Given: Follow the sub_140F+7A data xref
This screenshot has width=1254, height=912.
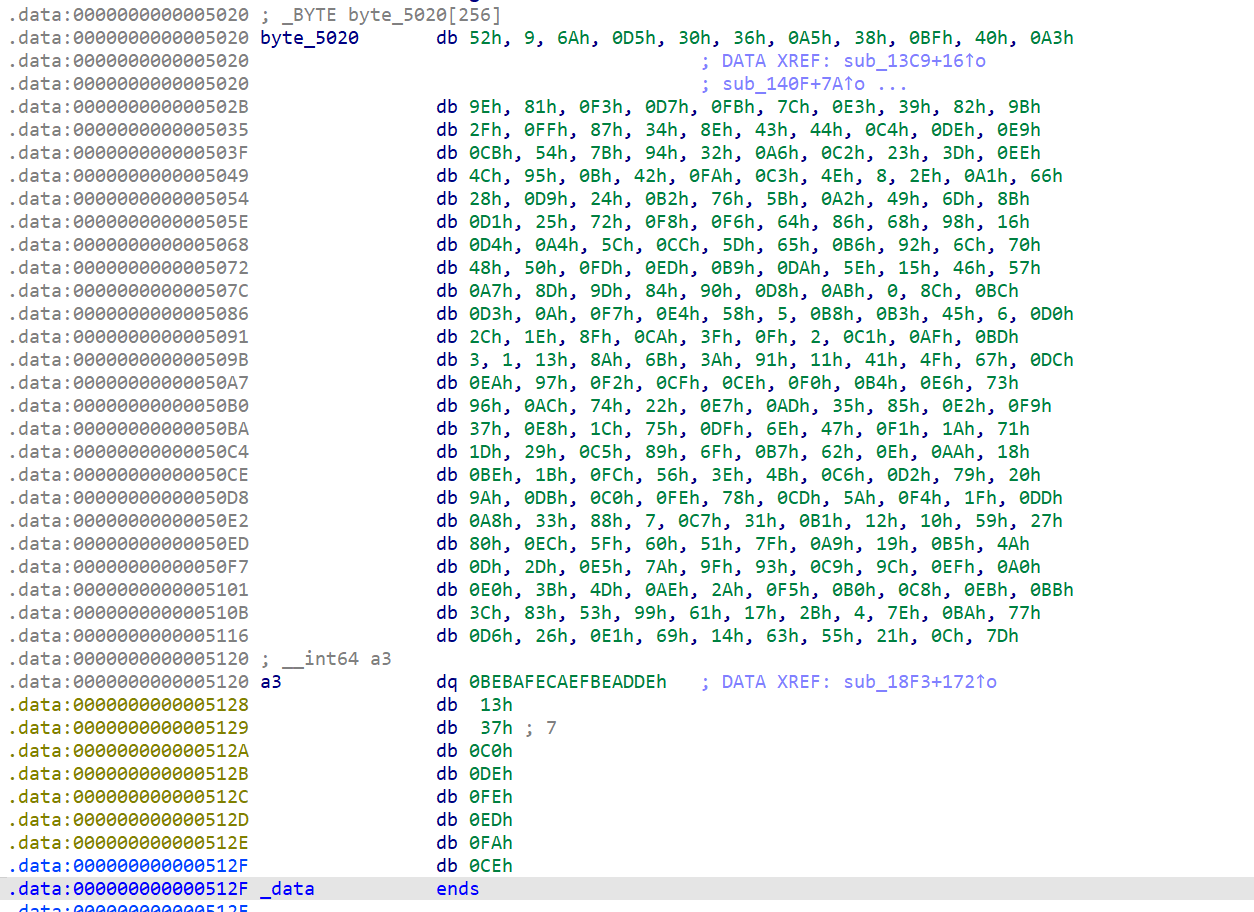Looking at the screenshot, I should pyautogui.click(x=794, y=84).
